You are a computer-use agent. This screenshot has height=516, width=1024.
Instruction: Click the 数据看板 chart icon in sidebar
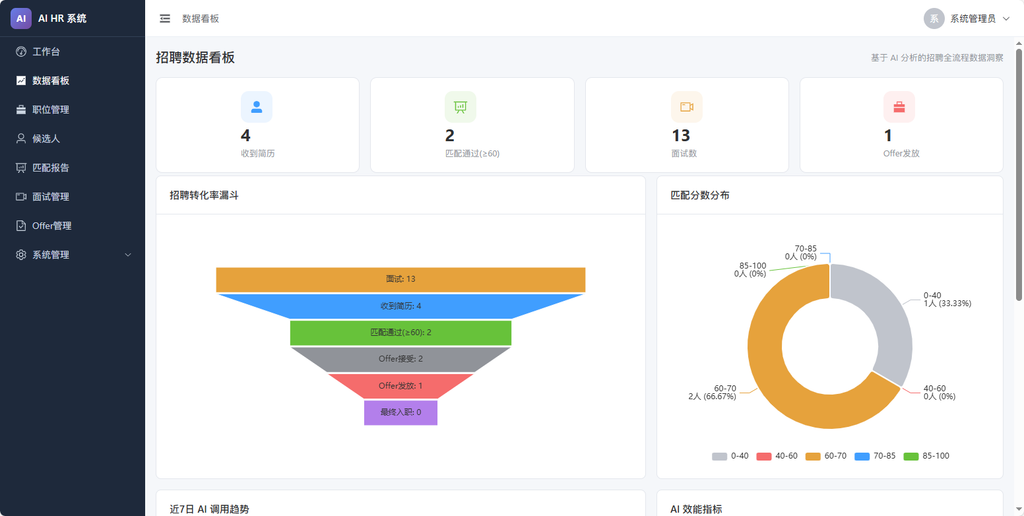[x=21, y=81]
